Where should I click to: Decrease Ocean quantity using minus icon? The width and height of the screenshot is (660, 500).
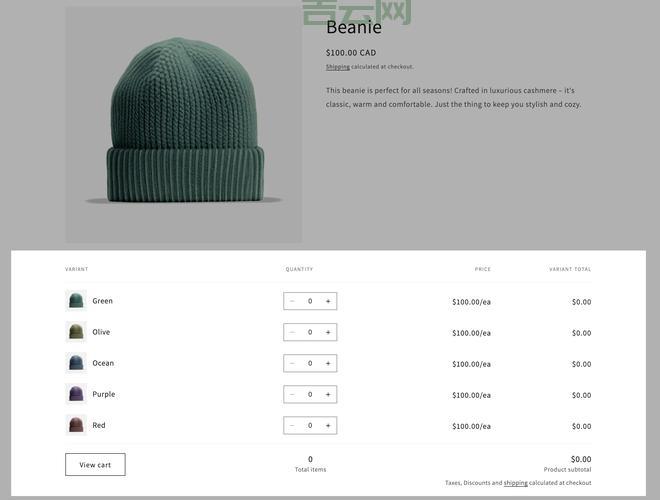[292, 363]
